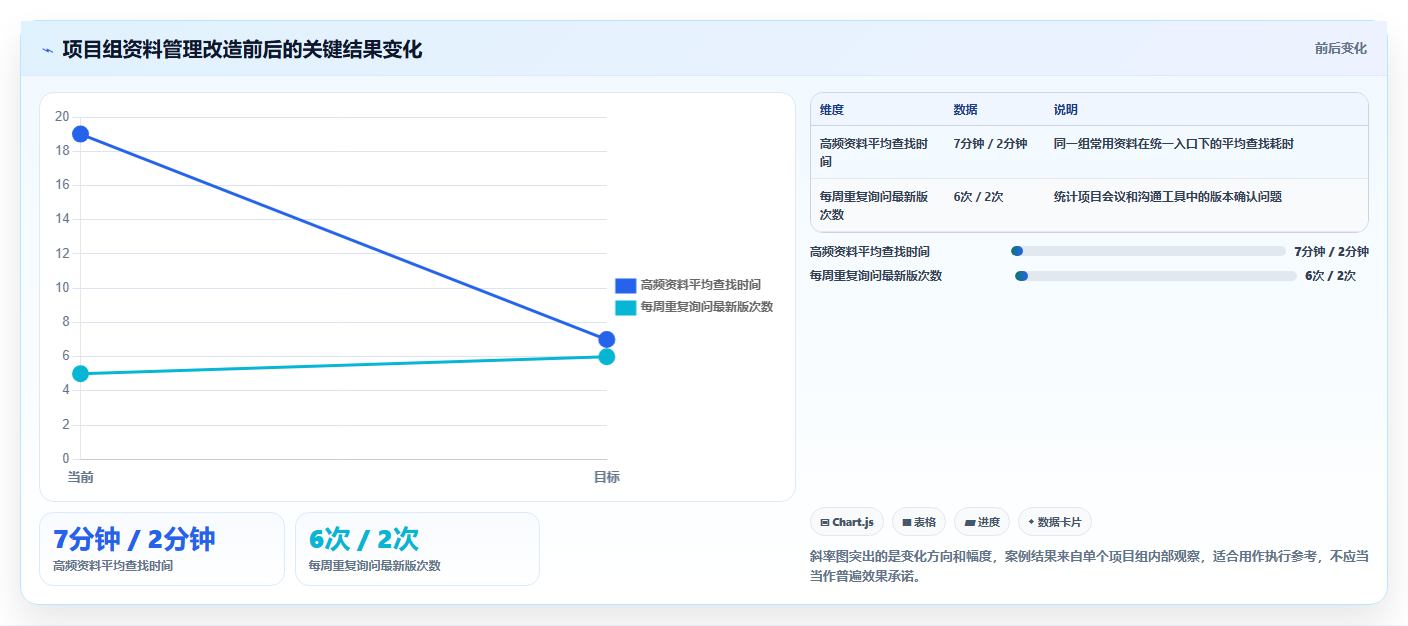Click the 数据卡片 tag
1408x626 pixels.
1055,522
